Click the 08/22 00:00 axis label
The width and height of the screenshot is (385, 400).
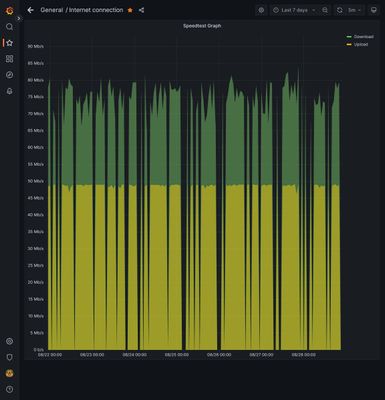50,355
